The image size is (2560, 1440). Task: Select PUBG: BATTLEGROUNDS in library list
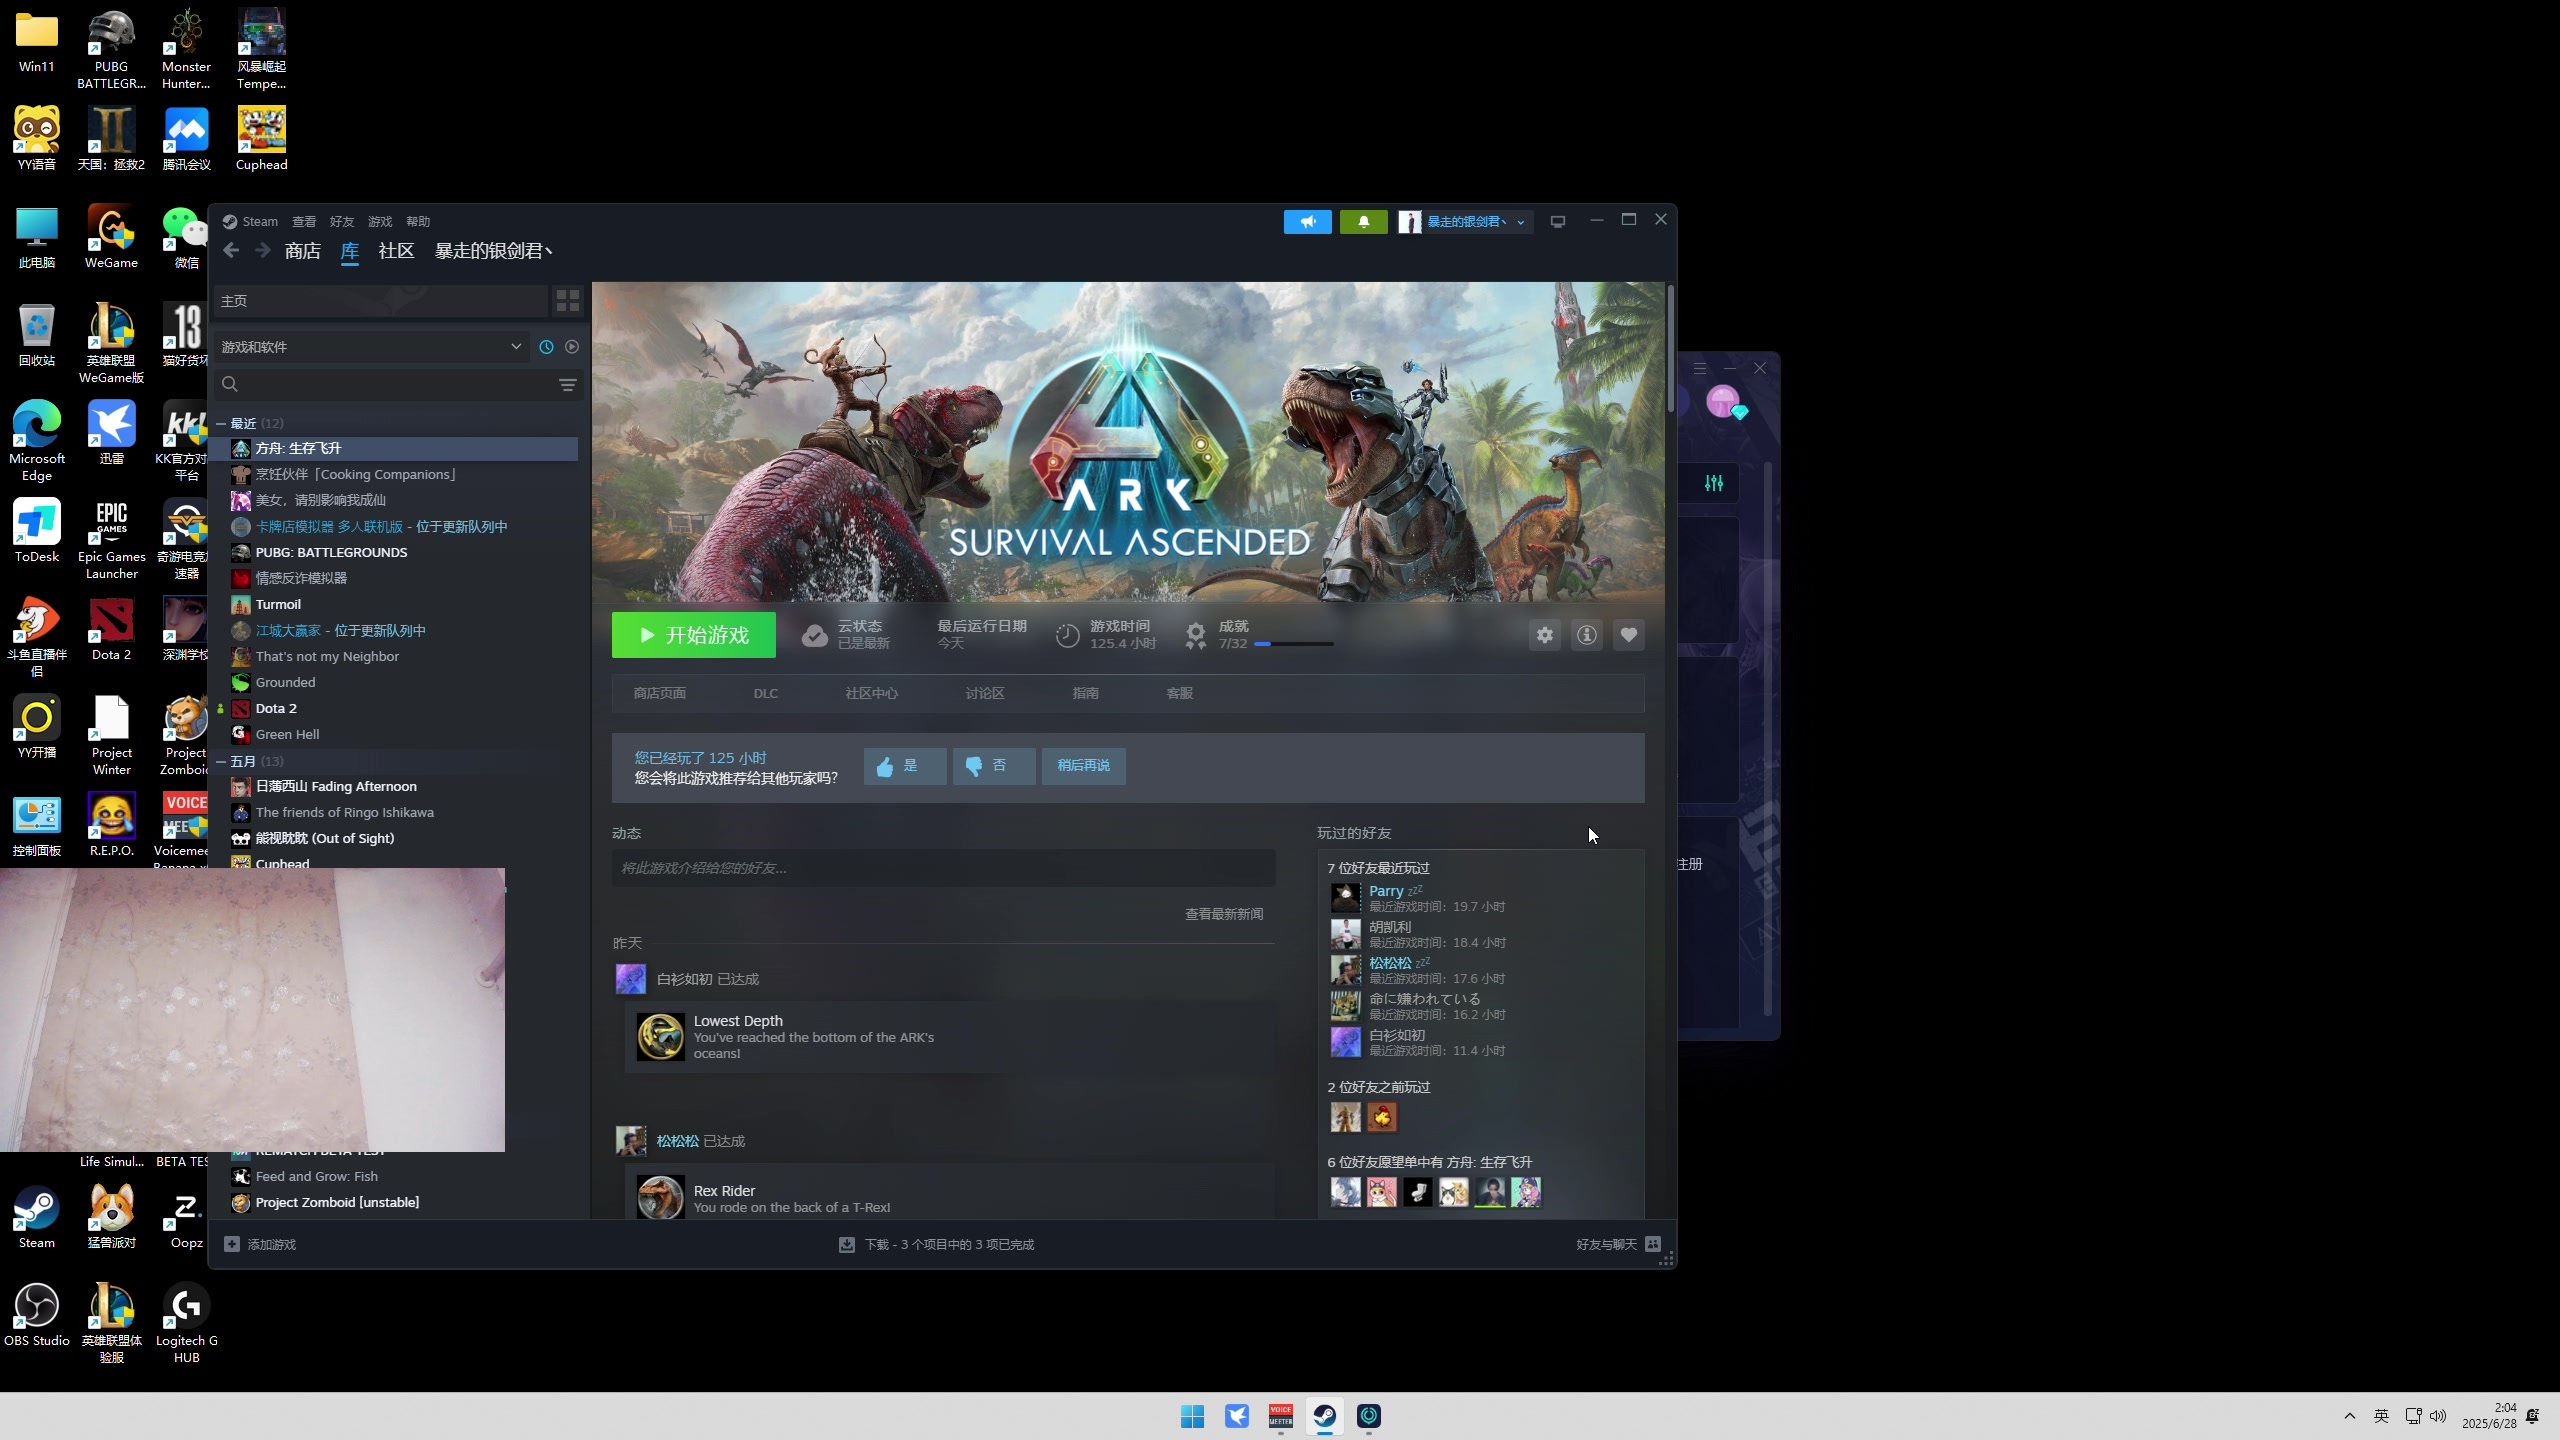click(x=331, y=552)
